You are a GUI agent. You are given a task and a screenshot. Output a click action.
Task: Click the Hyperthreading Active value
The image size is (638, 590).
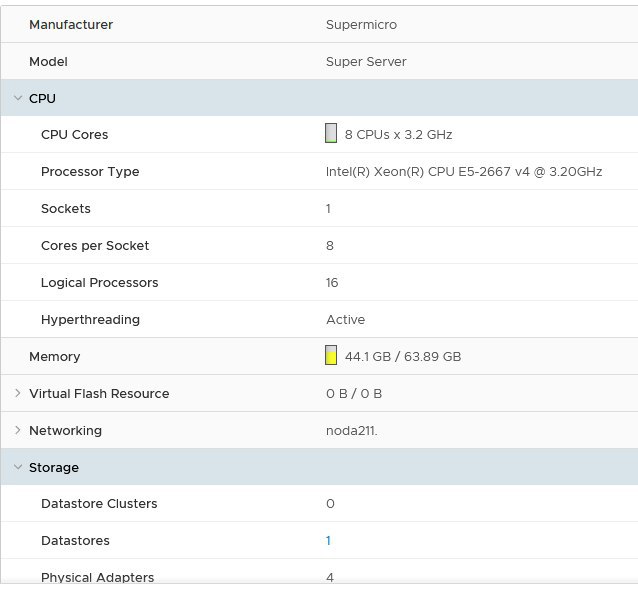click(345, 319)
